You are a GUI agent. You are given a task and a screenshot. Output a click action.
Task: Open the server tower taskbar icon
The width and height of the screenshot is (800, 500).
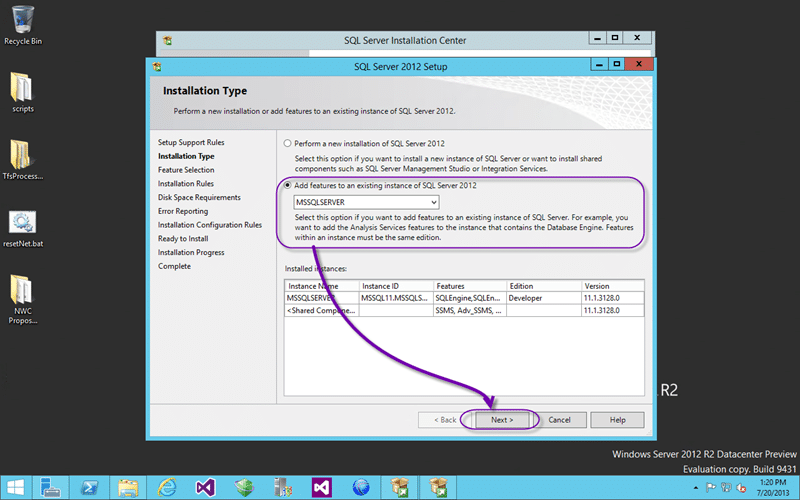(283, 488)
